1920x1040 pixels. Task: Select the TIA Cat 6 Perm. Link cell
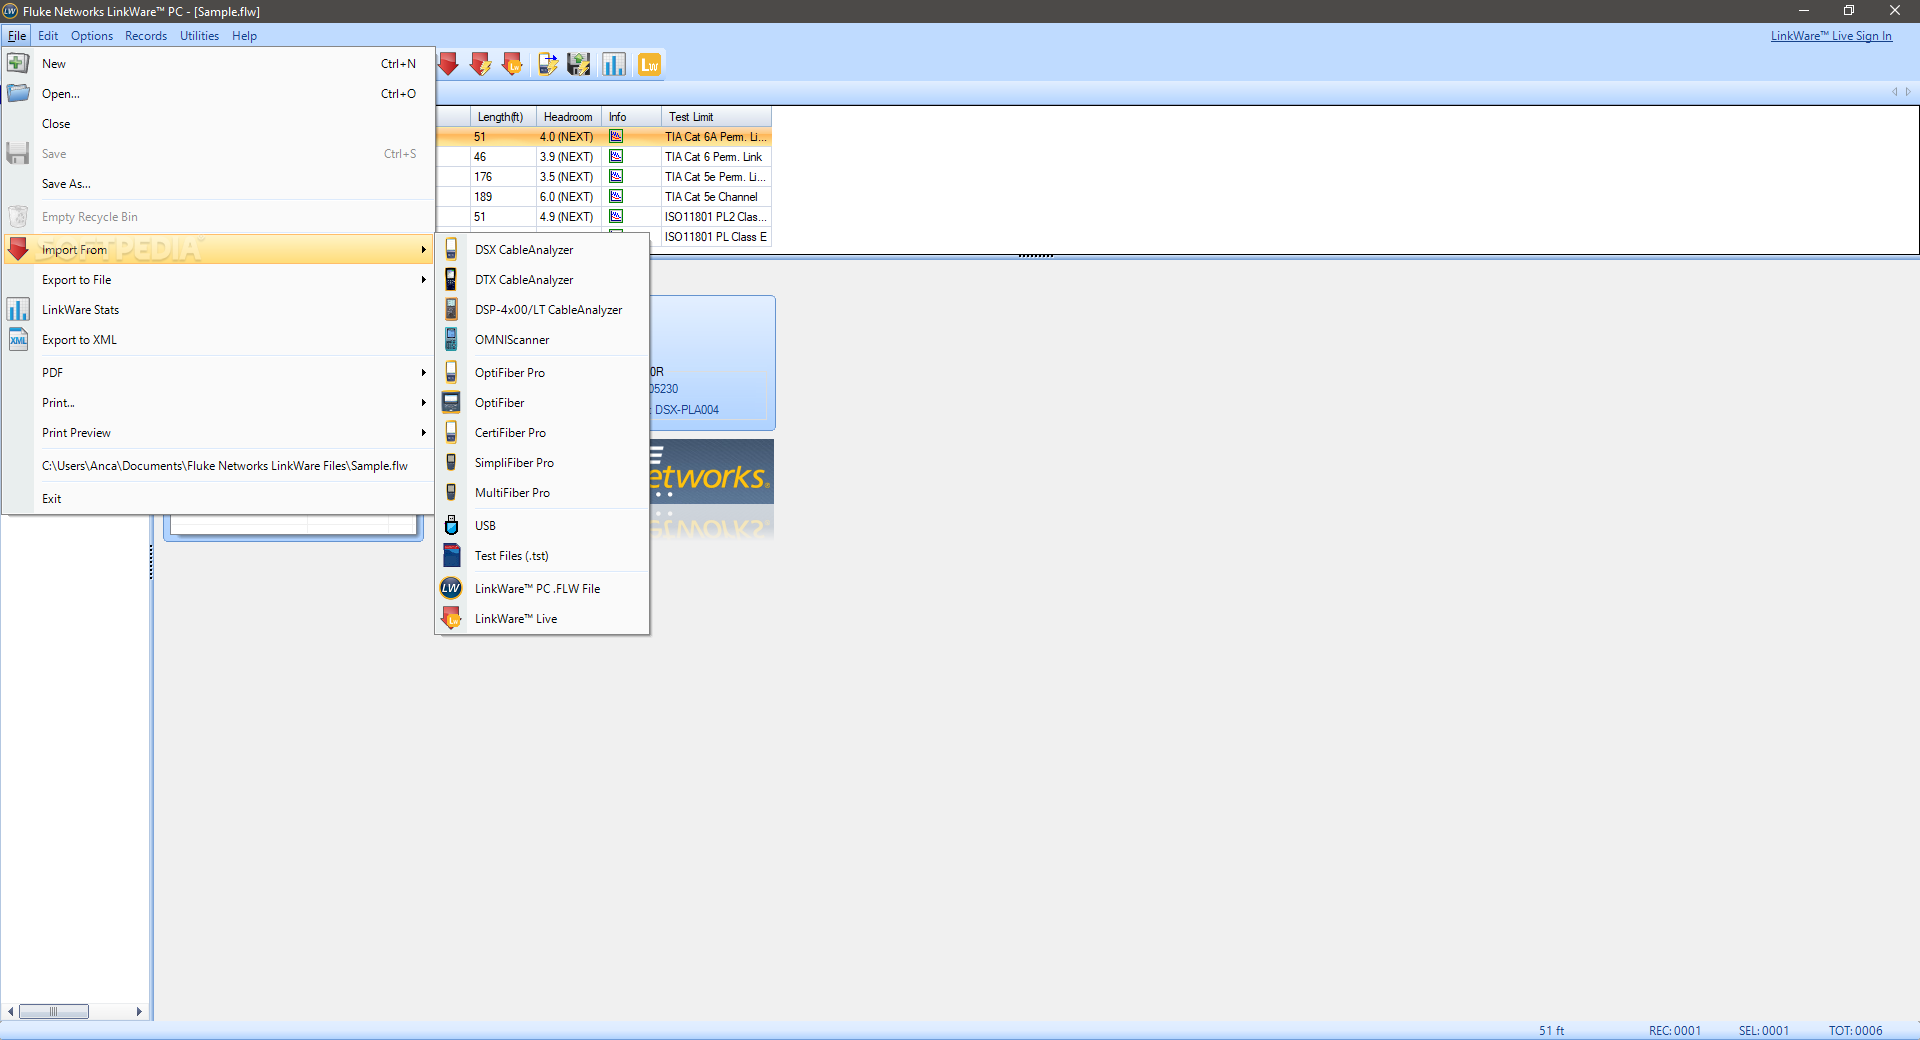tap(716, 157)
